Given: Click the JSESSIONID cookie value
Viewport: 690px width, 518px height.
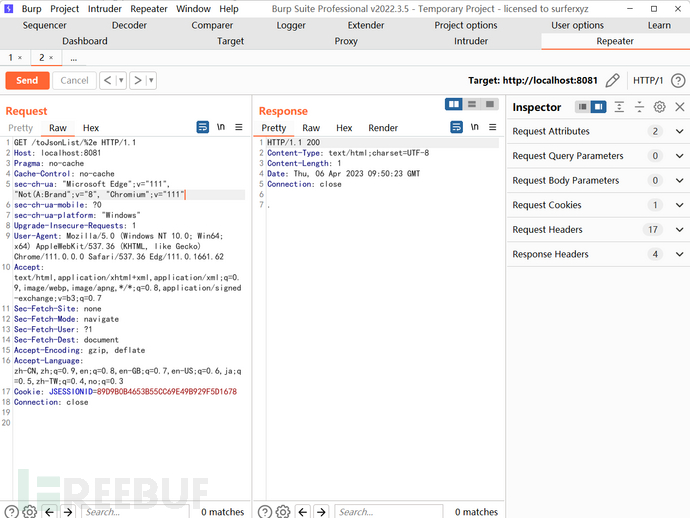Looking at the screenshot, I should tap(167, 392).
